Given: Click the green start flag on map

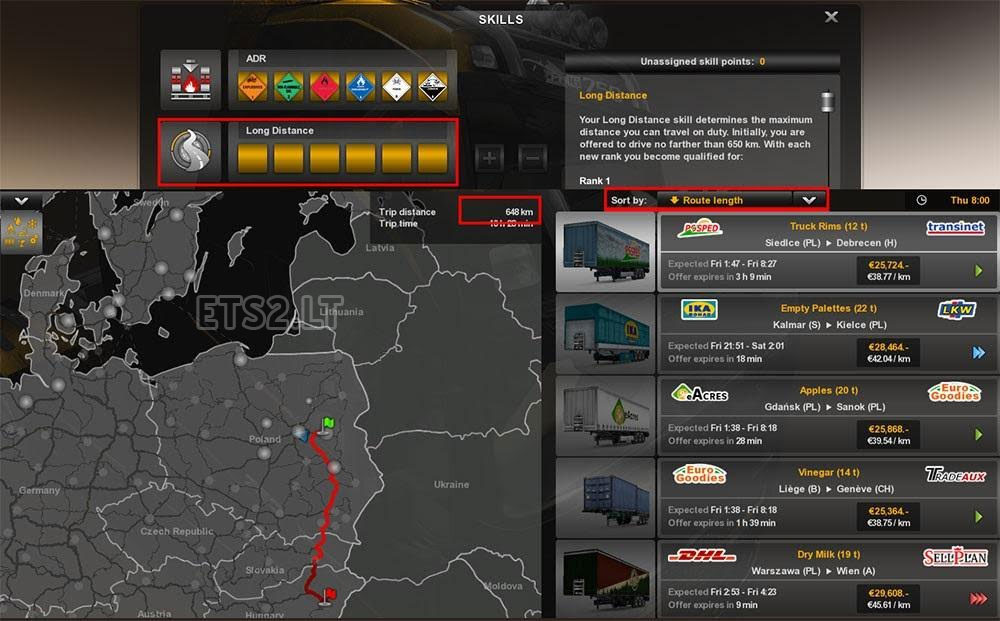Looking at the screenshot, I should pos(328,424).
